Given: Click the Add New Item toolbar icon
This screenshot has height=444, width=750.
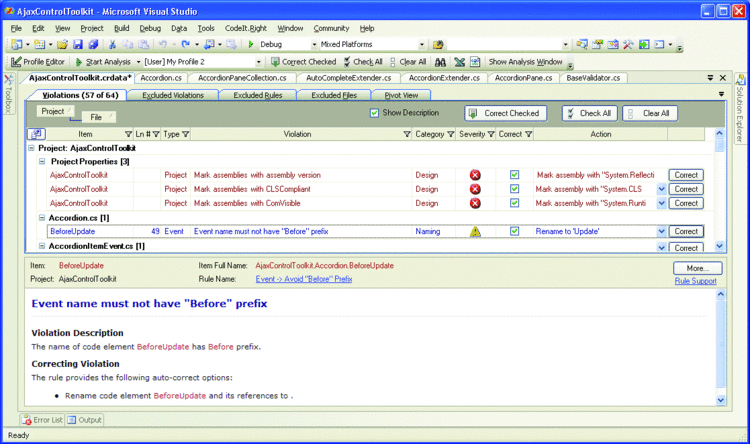Looking at the screenshot, I should (x=40, y=44).
